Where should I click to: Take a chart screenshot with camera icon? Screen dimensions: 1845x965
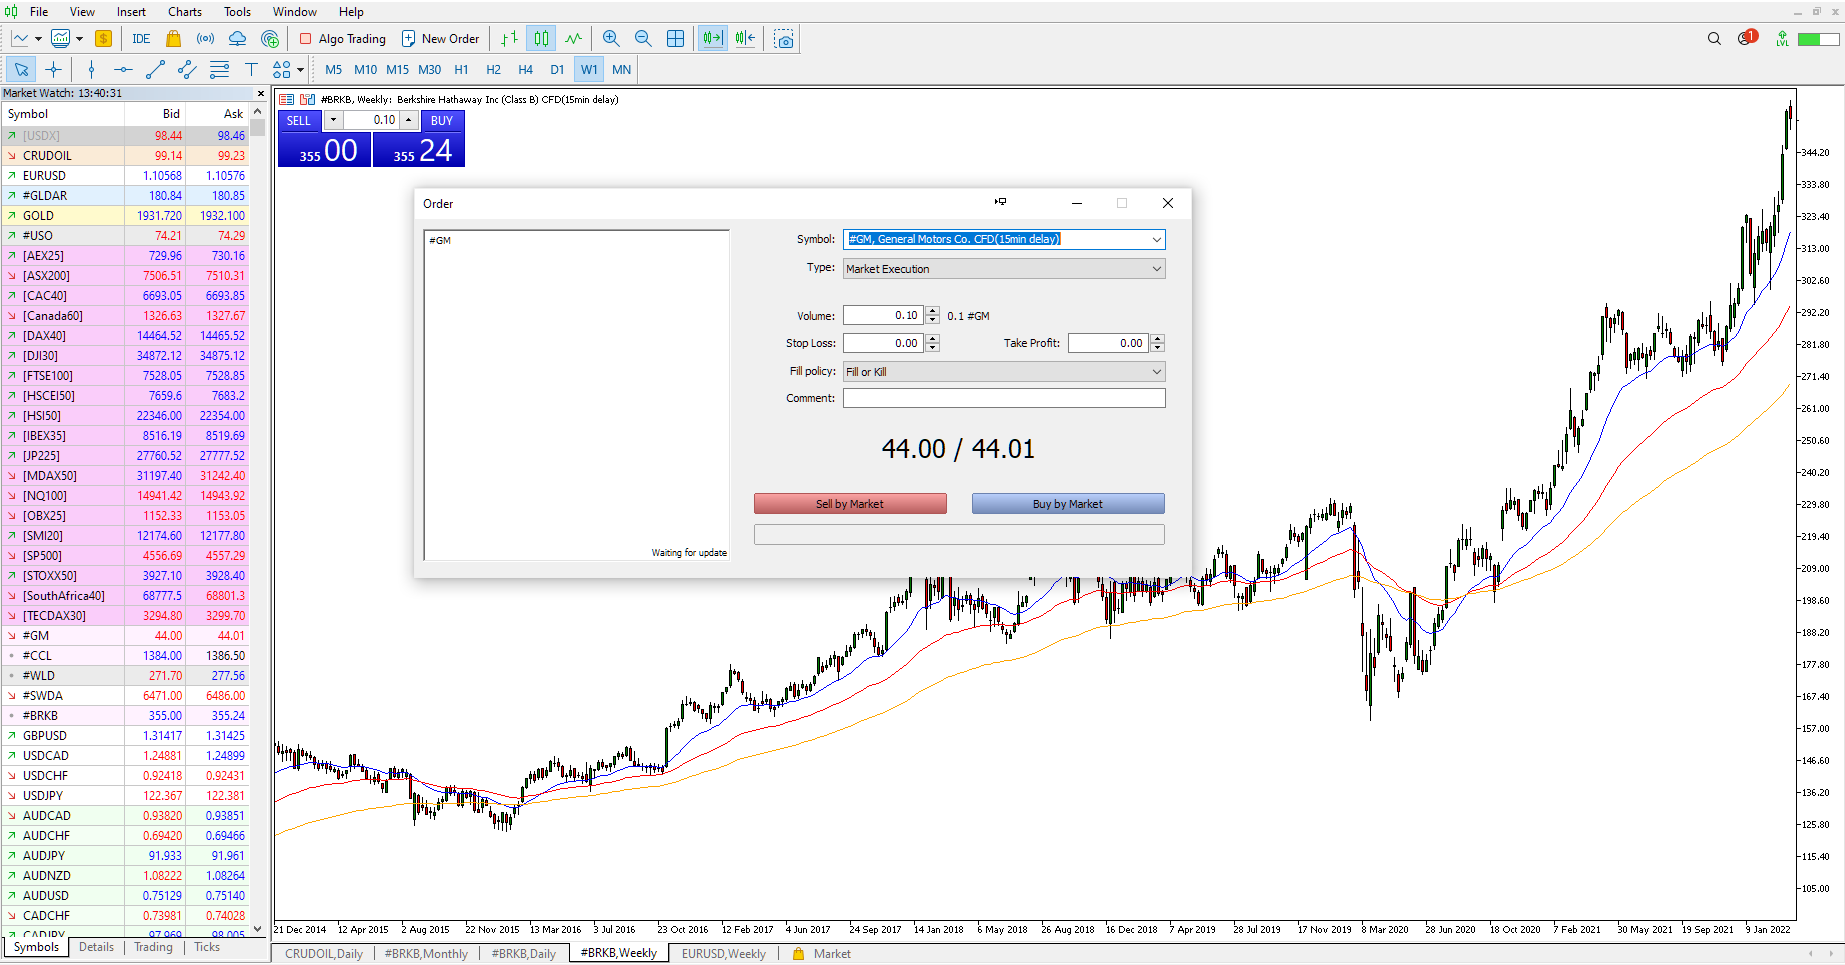[x=785, y=39]
